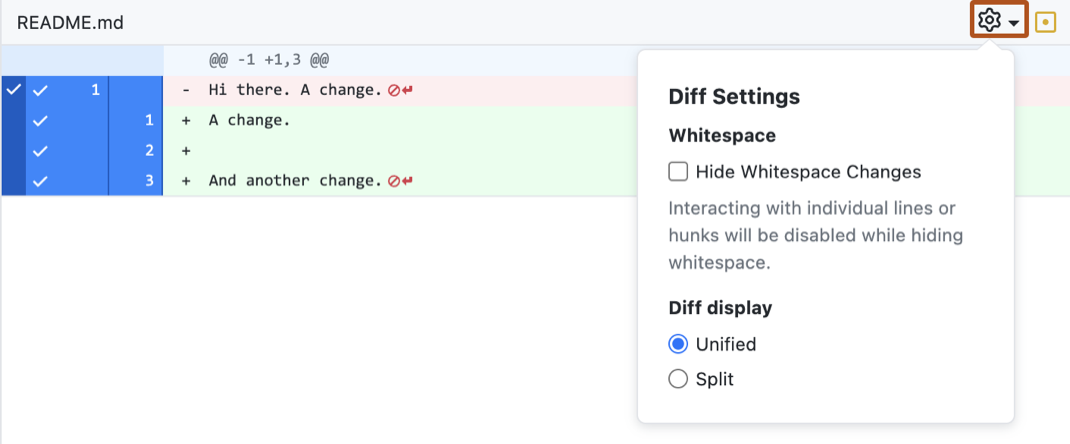Toggle checkmark on added line 2
1070x444 pixels.
coord(40,151)
